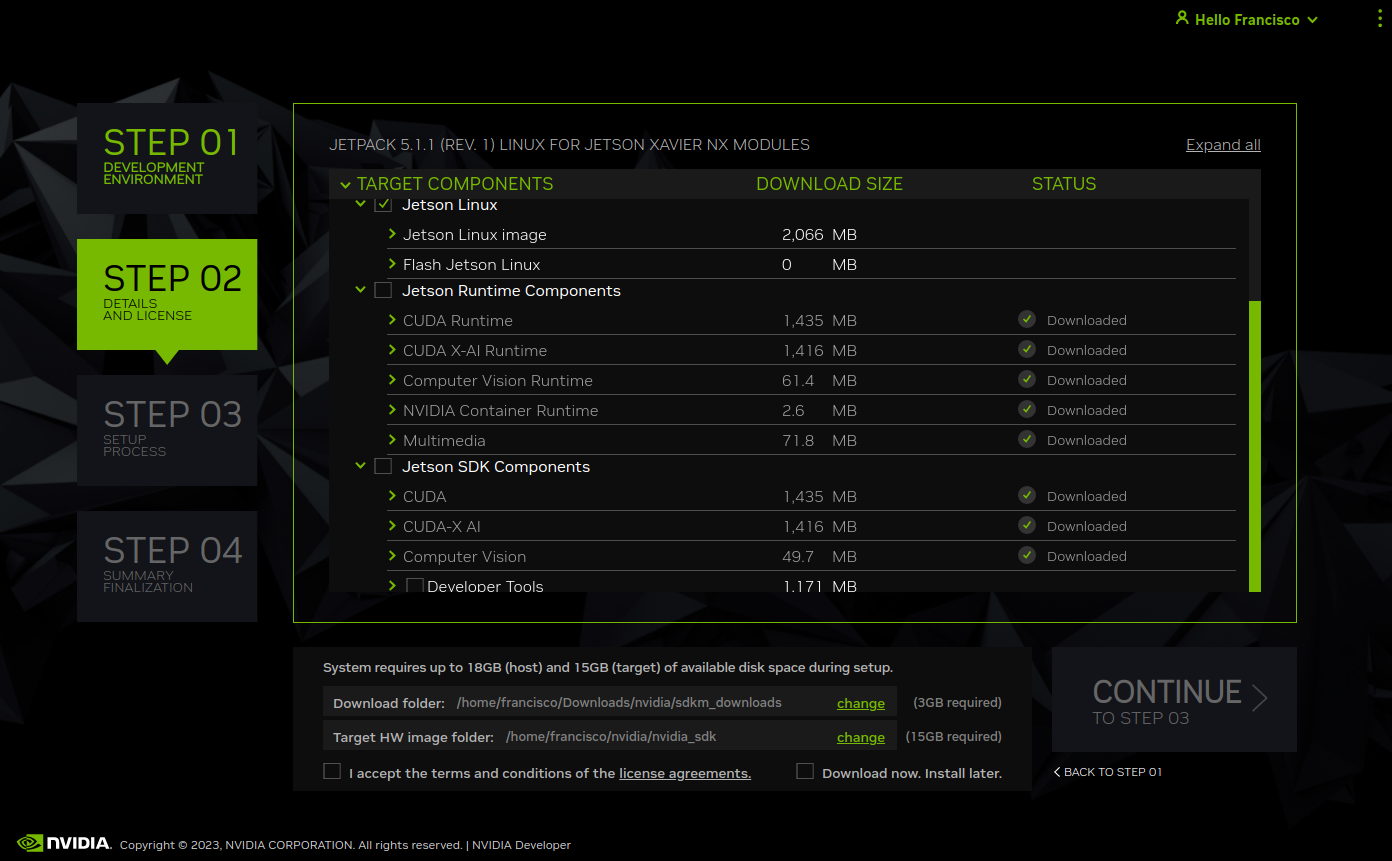1392x861 pixels.
Task: Change the Target HW image folder
Action: (861, 737)
